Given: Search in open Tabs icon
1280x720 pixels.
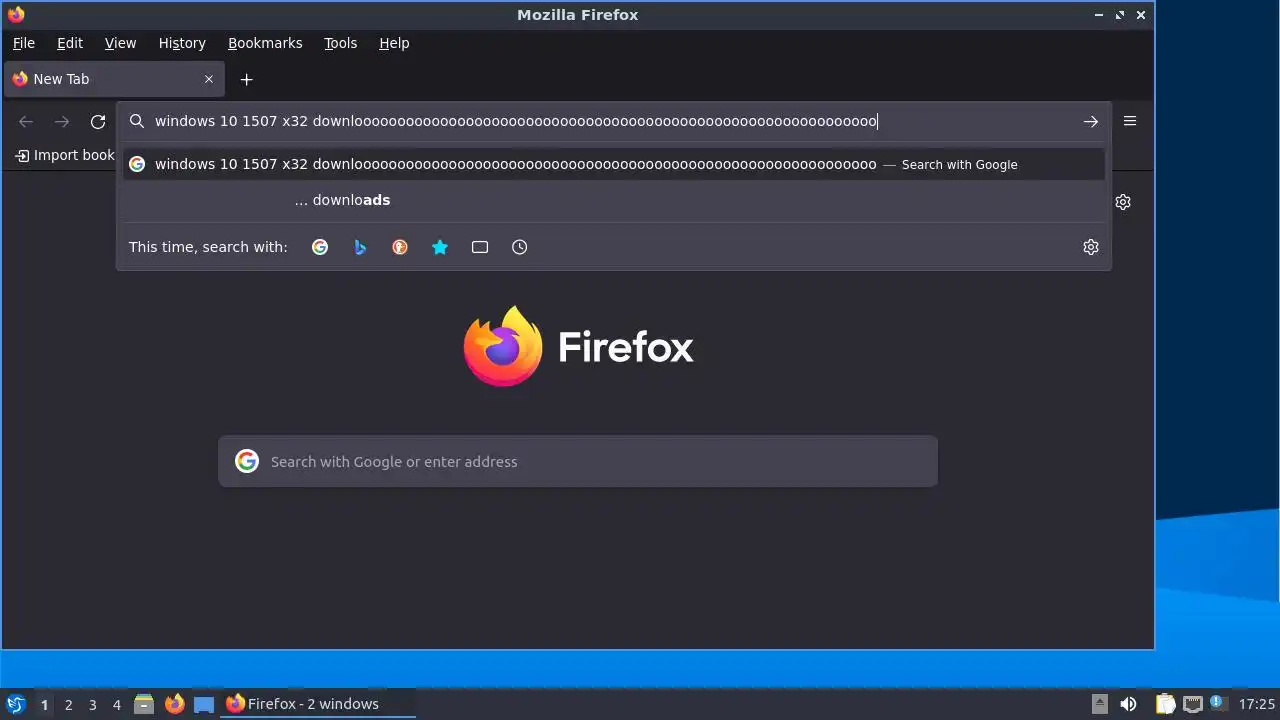Looking at the screenshot, I should point(480,247).
